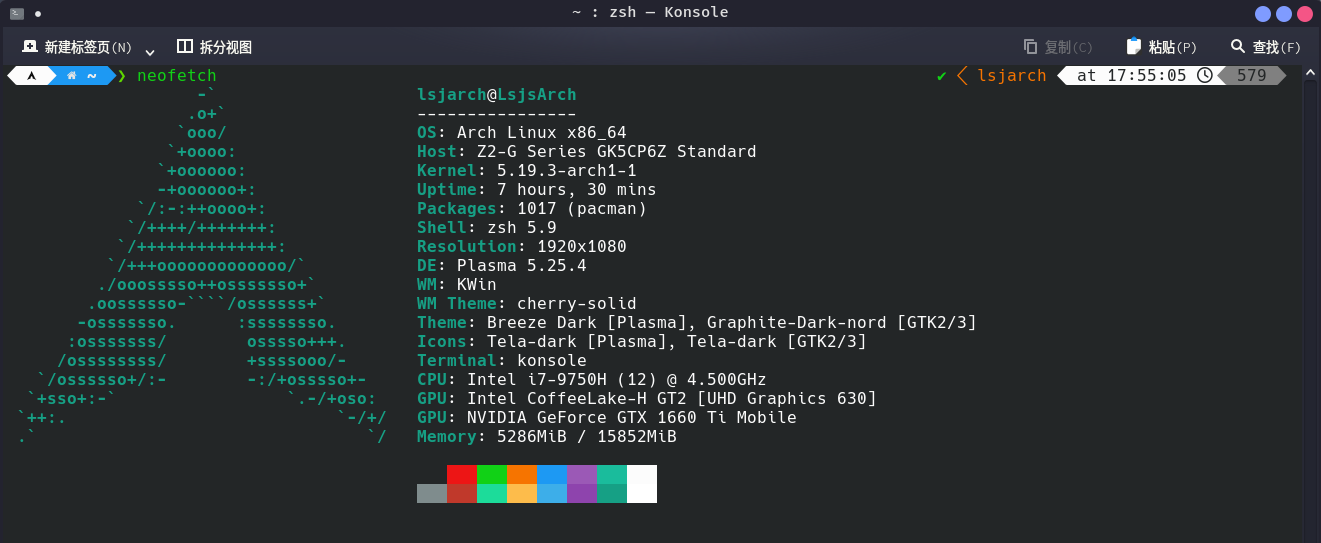
Task: Click the white color block in palette
Action: 642,484
